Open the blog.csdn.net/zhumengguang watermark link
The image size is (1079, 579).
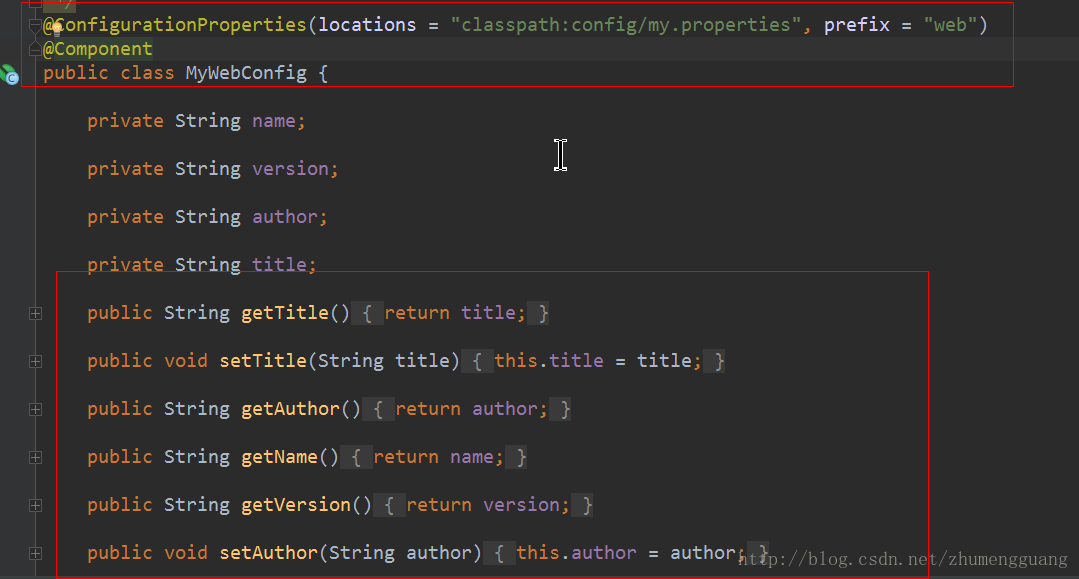tap(904, 559)
